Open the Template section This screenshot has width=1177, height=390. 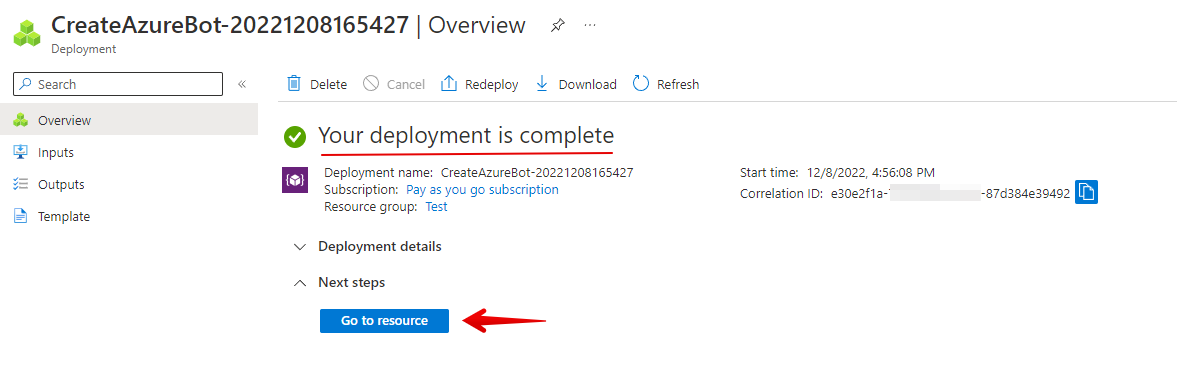[129, 217]
